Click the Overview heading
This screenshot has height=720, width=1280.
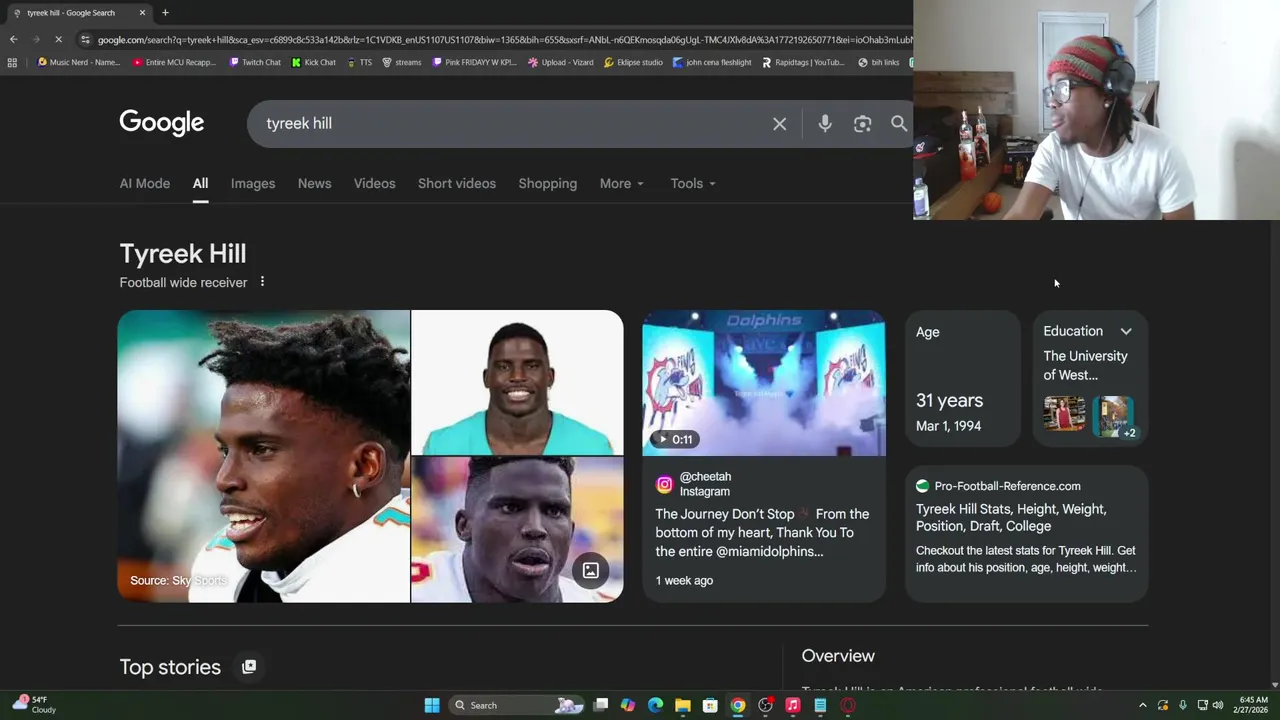[x=838, y=656]
